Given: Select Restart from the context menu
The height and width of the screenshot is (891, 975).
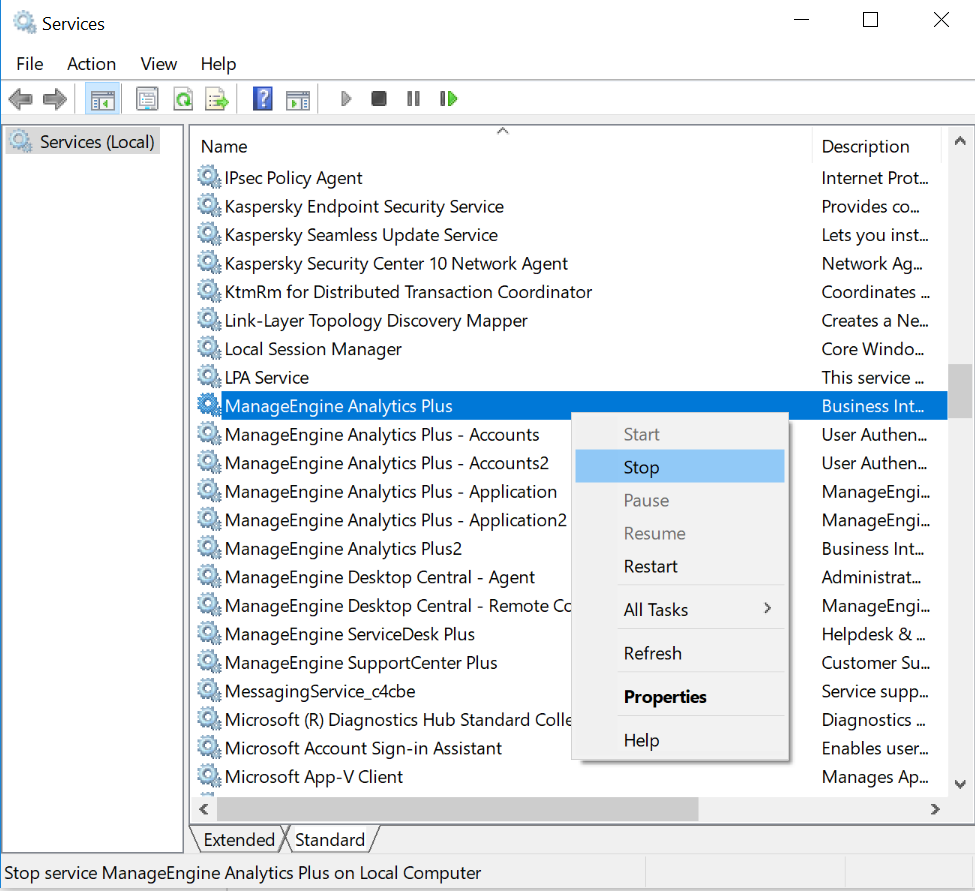Looking at the screenshot, I should (x=650, y=566).
